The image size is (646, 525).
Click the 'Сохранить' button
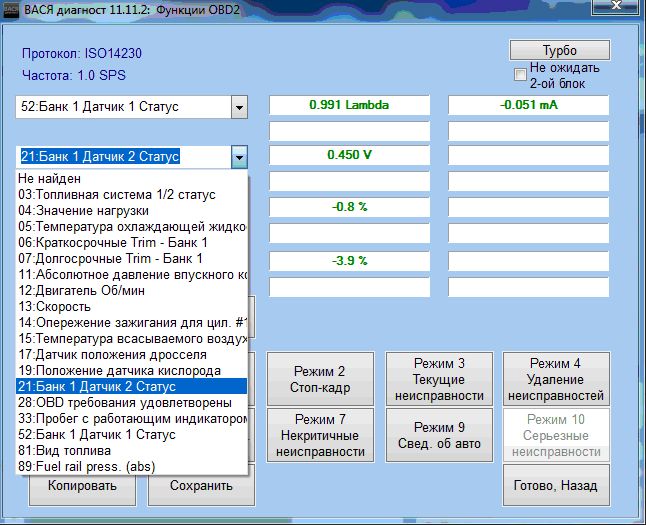coord(201,485)
